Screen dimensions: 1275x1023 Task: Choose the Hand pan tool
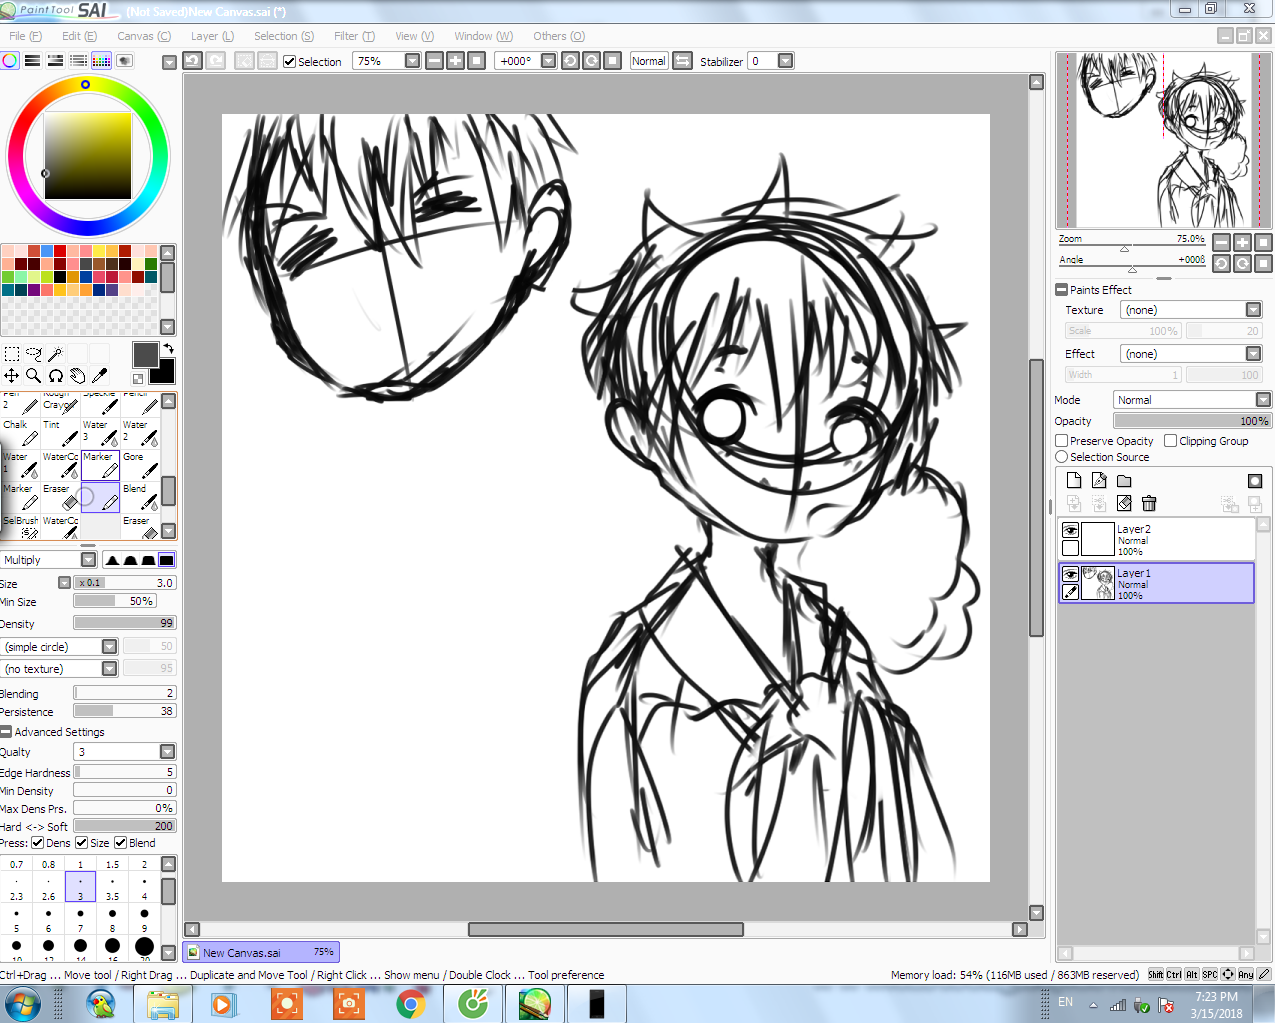coord(77,376)
